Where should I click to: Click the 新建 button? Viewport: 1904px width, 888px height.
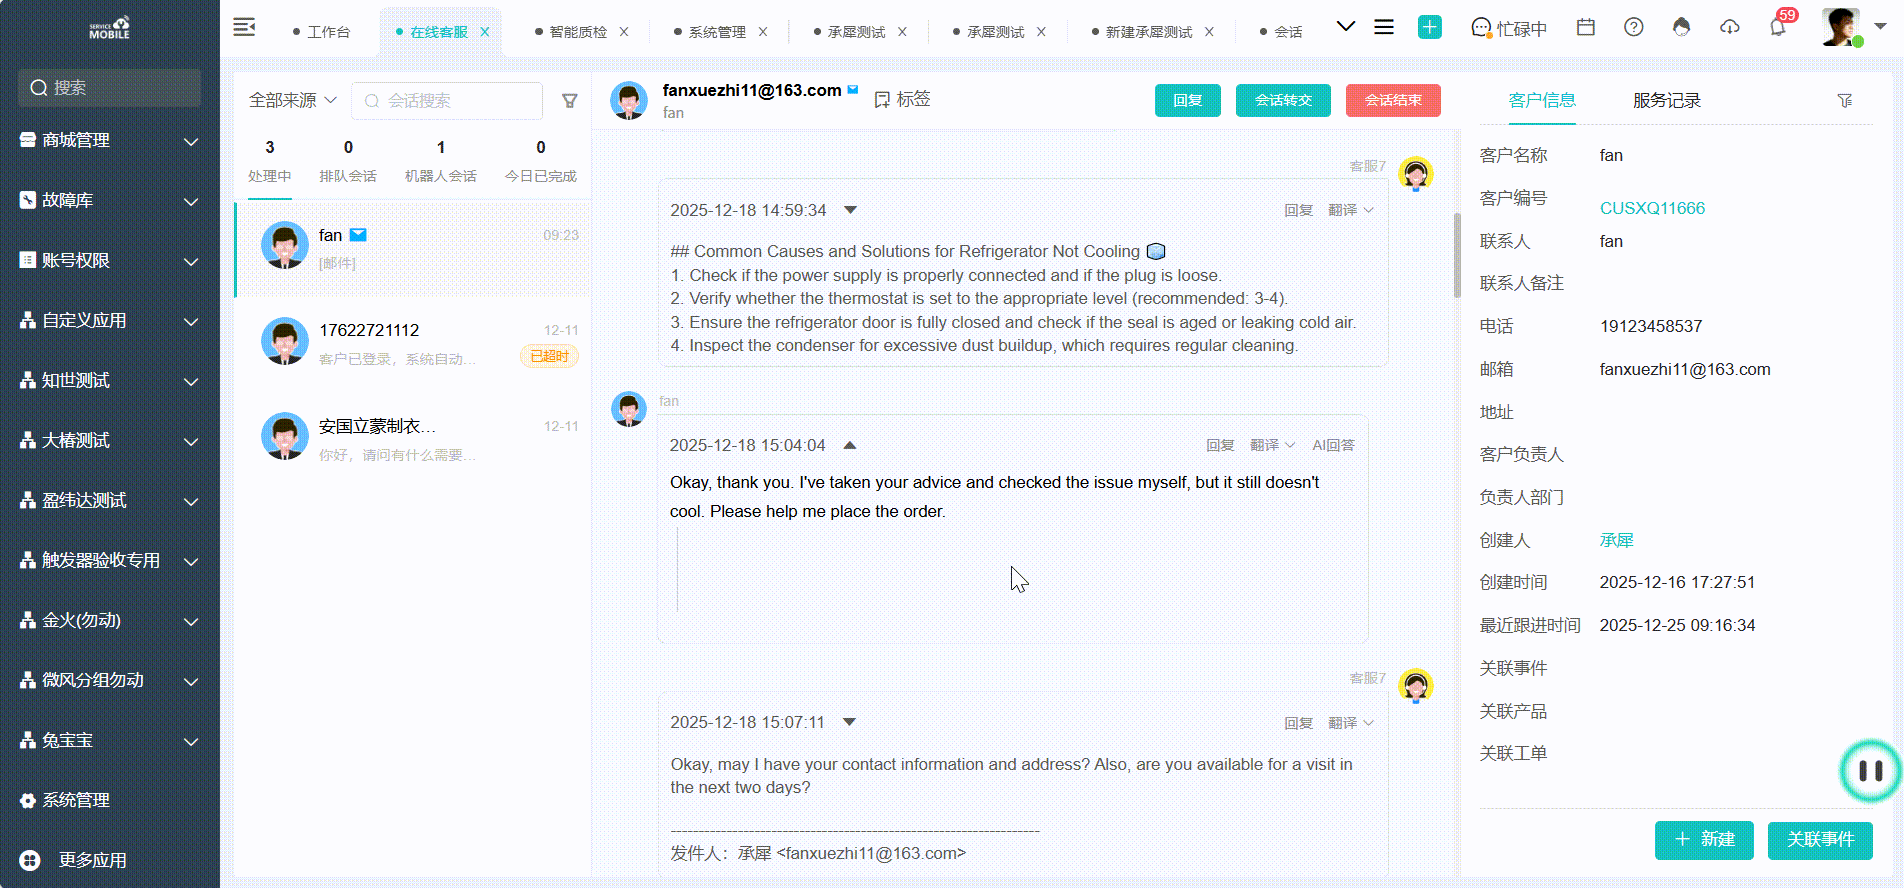coord(1704,840)
